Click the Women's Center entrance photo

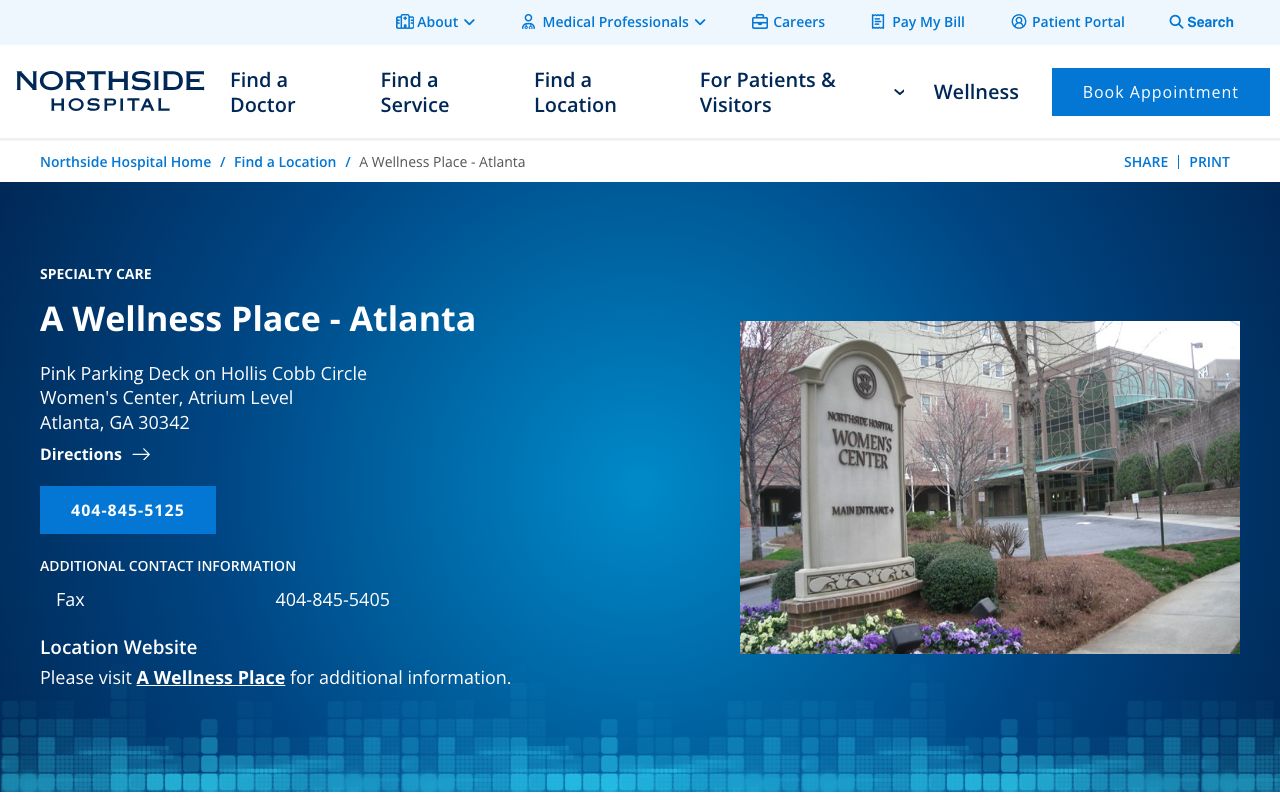(990, 487)
